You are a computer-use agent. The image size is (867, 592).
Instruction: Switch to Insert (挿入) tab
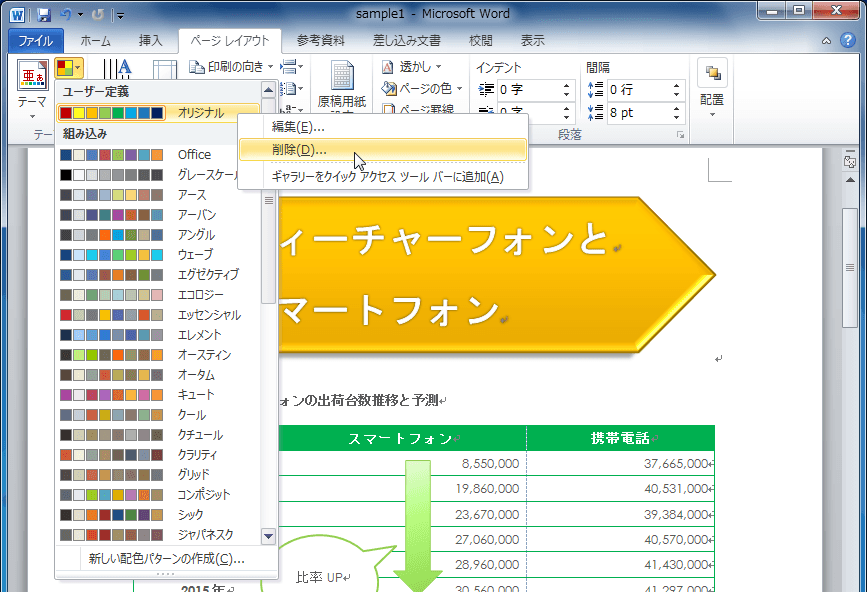(x=150, y=41)
